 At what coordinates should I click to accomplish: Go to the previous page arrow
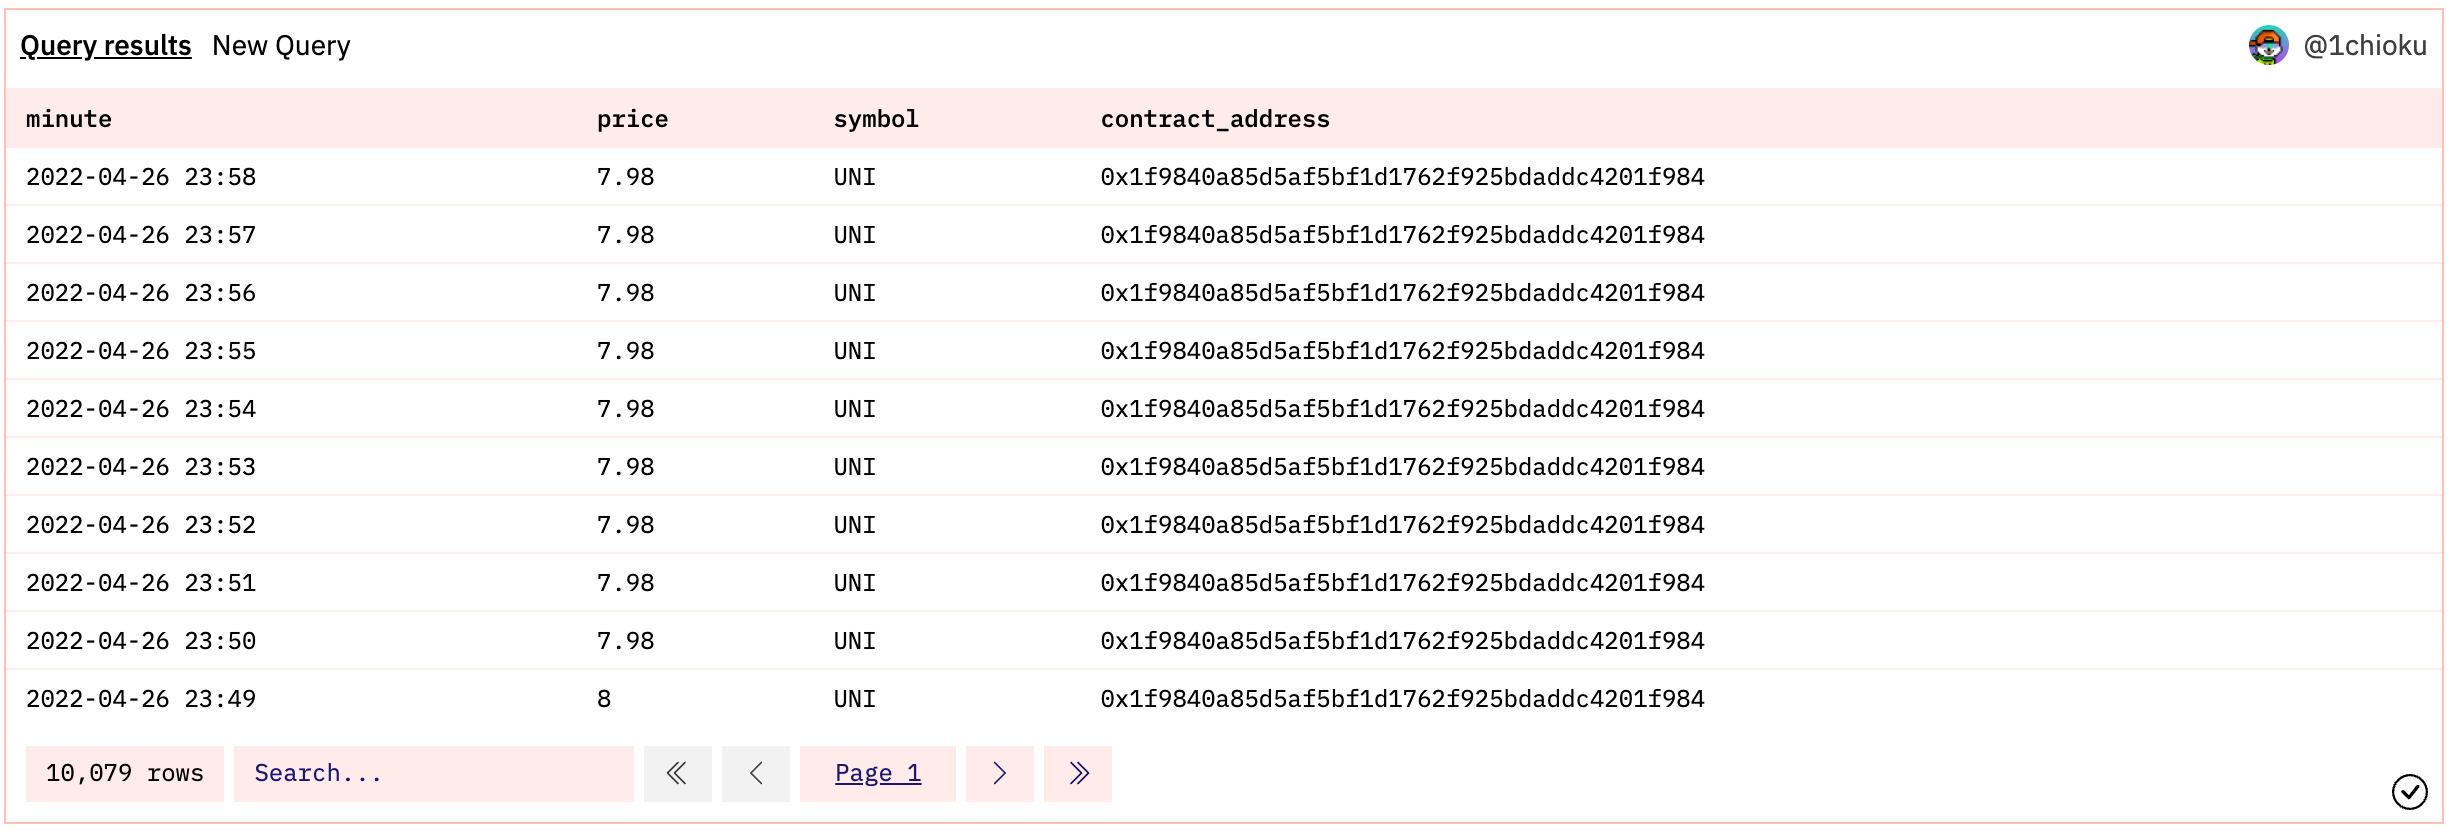click(x=756, y=774)
